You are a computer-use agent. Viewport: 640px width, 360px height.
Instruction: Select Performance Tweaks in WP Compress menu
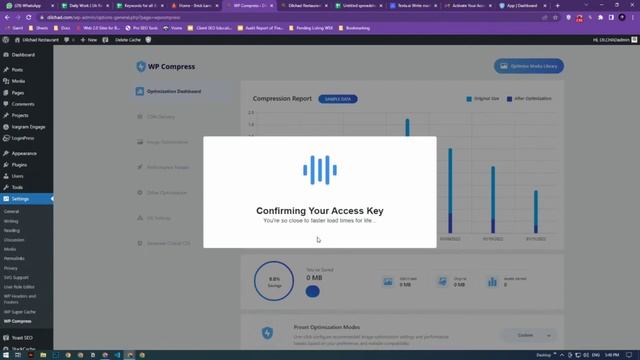point(168,167)
